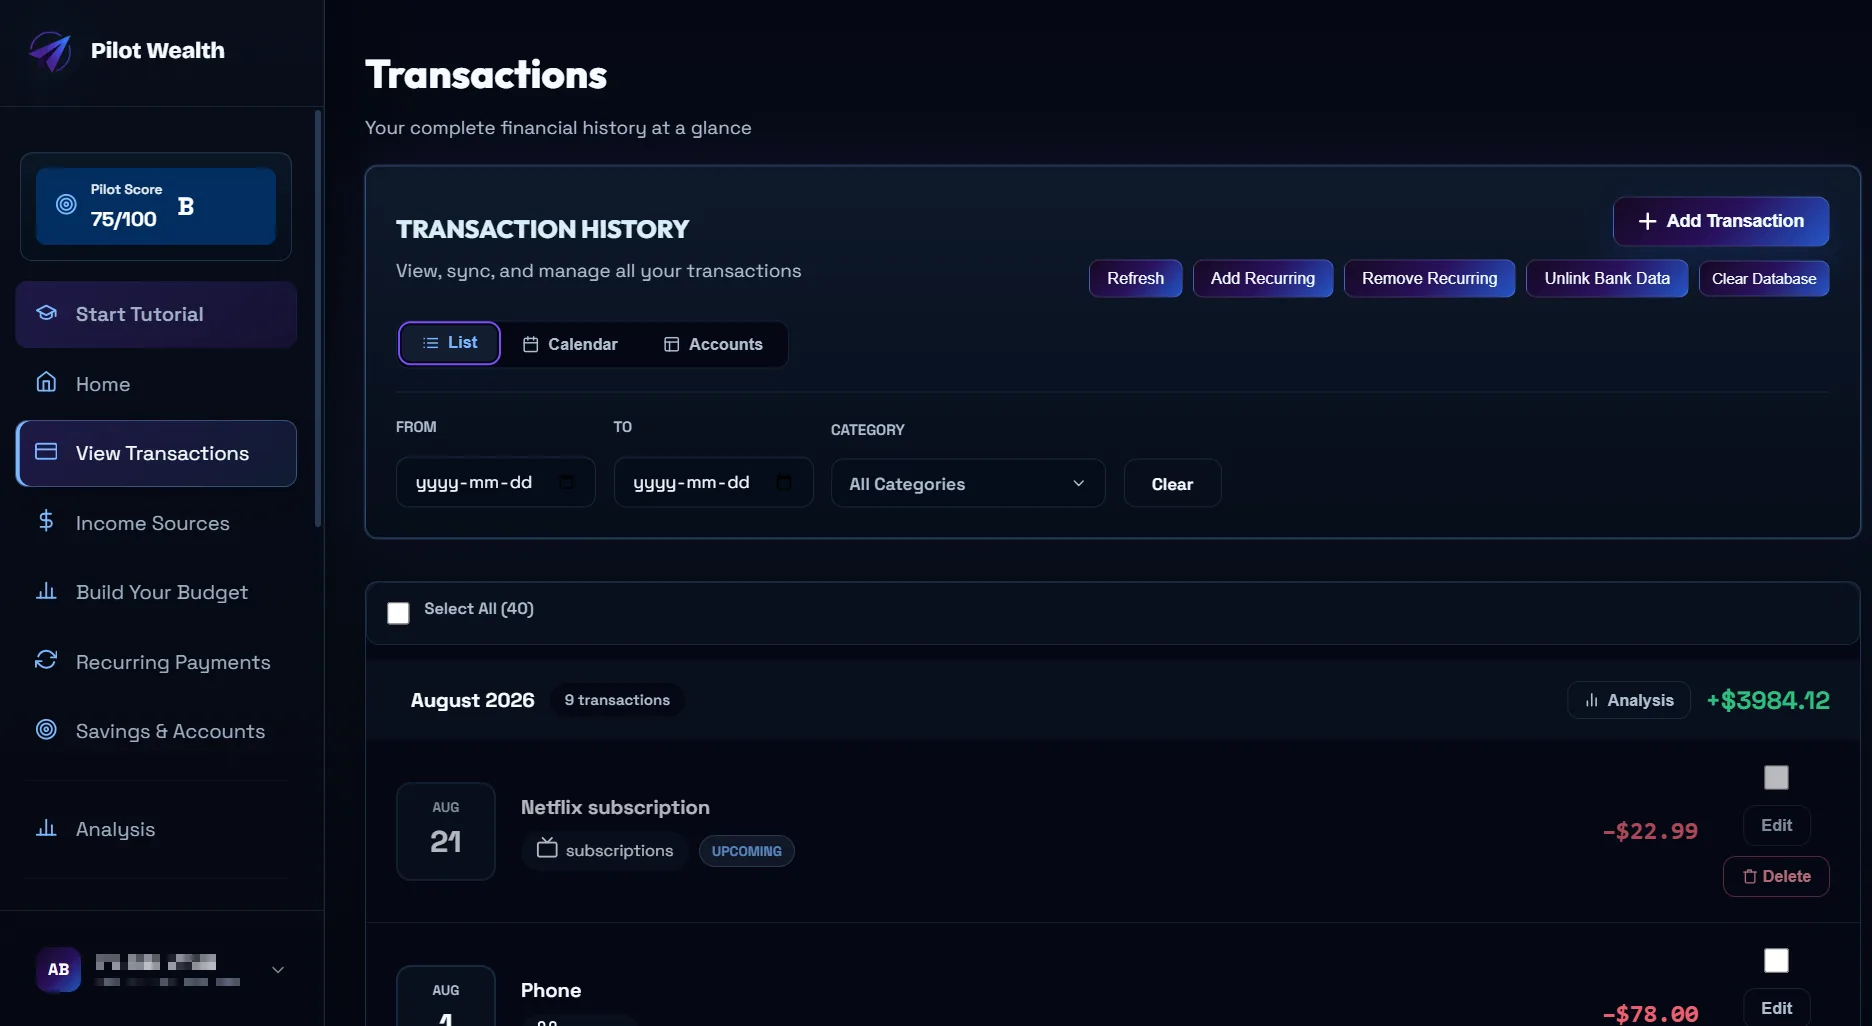
Task: Click the Remove Recurring button
Action: click(x=1429, y=278)
